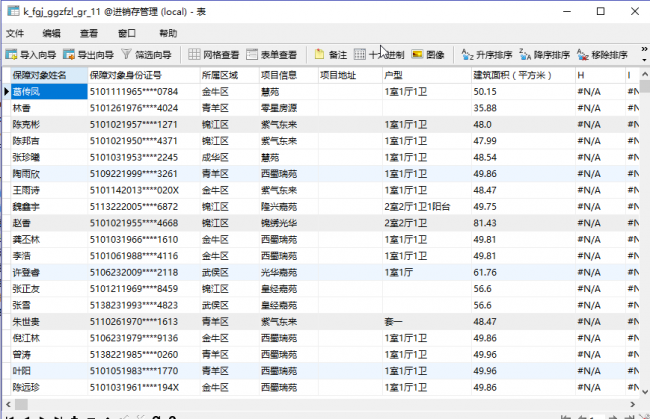This screenshot has height=419, width=650.
Task: Select the area cell 61.76
Action: click(523, 272)
